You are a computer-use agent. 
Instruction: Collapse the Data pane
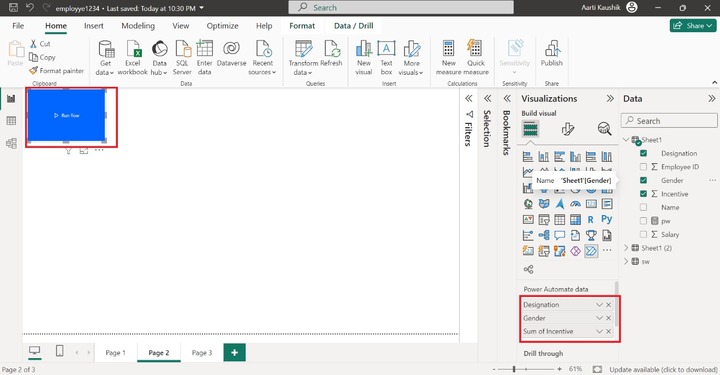[711, 99]
